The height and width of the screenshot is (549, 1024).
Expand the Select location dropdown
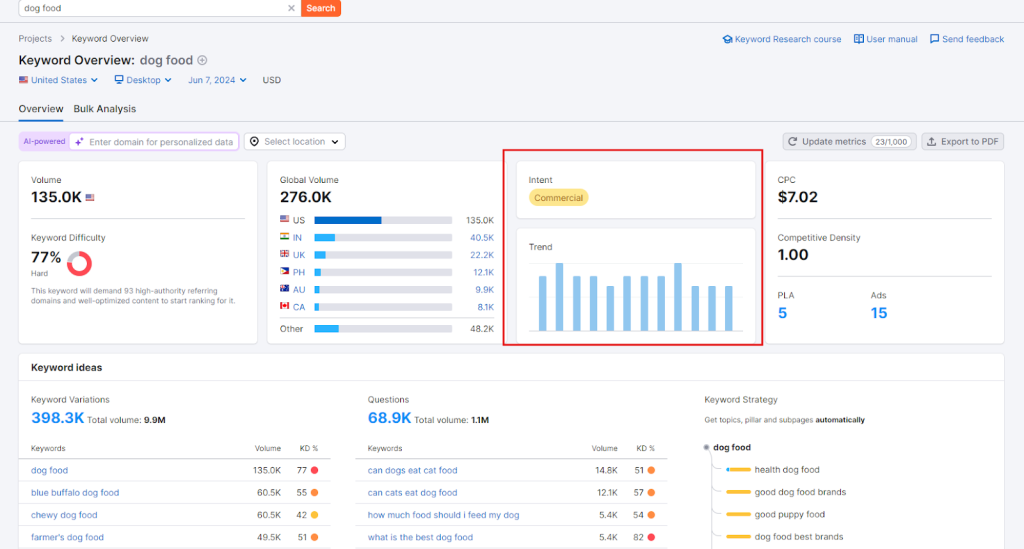click(295, 142)
